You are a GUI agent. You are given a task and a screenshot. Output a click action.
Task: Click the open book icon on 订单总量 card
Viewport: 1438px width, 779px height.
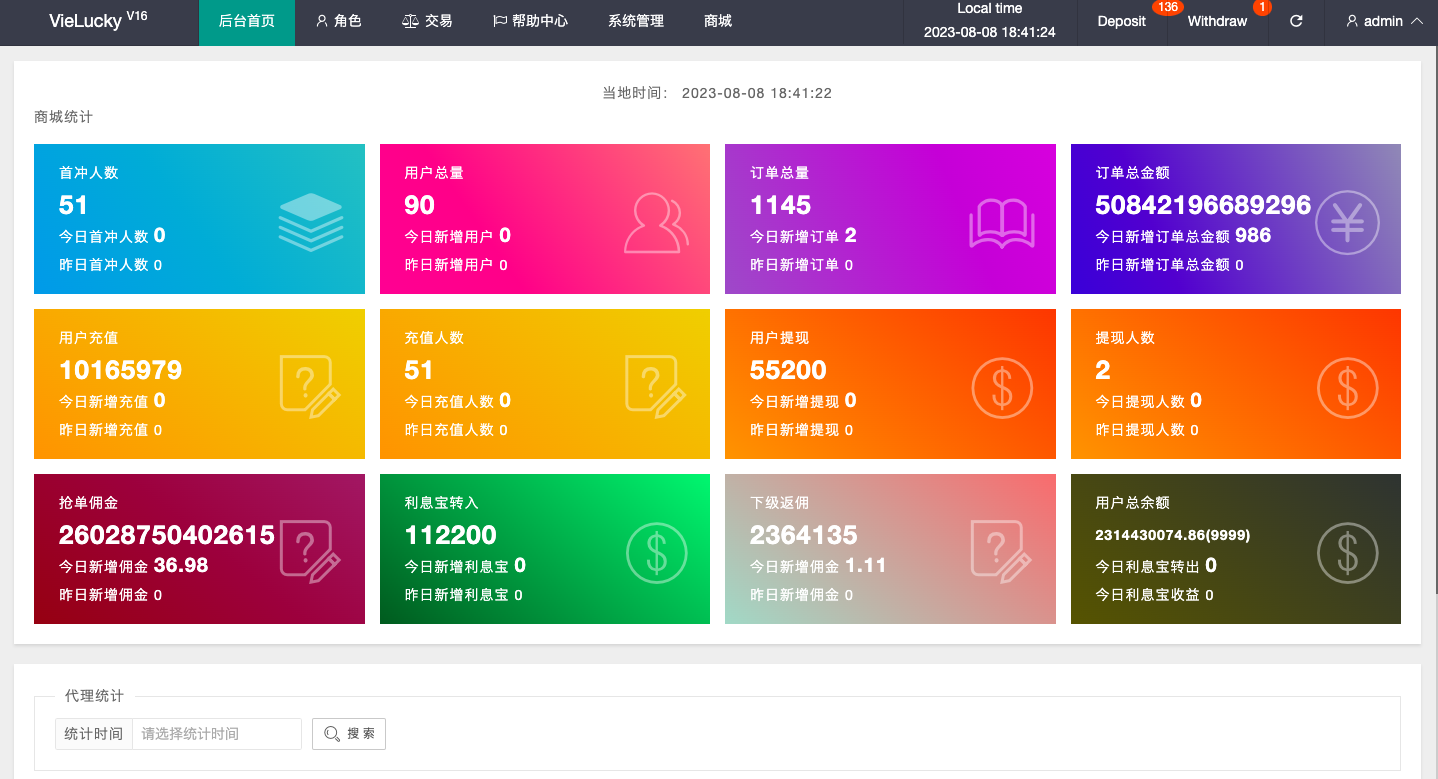tap(1001, 223)
